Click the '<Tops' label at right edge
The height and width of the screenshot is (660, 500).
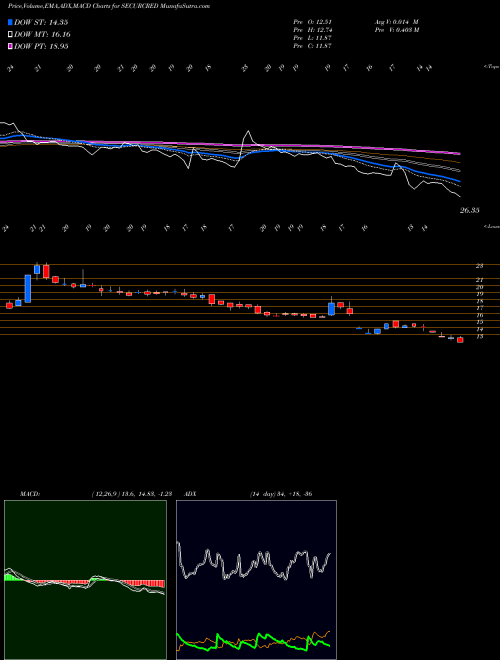491,67
